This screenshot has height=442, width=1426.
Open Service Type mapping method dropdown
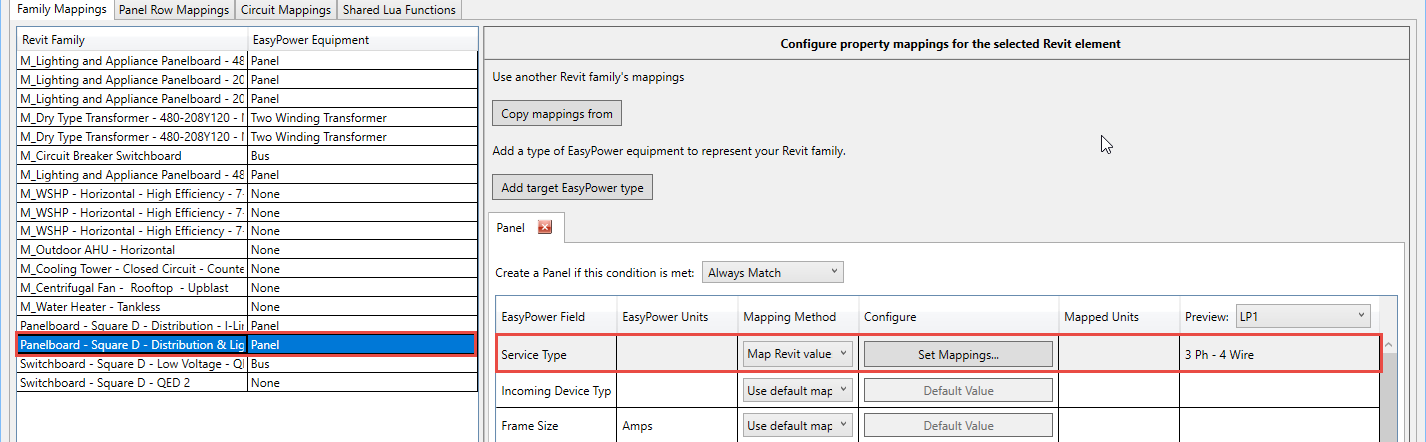click(x=798, y=354)
